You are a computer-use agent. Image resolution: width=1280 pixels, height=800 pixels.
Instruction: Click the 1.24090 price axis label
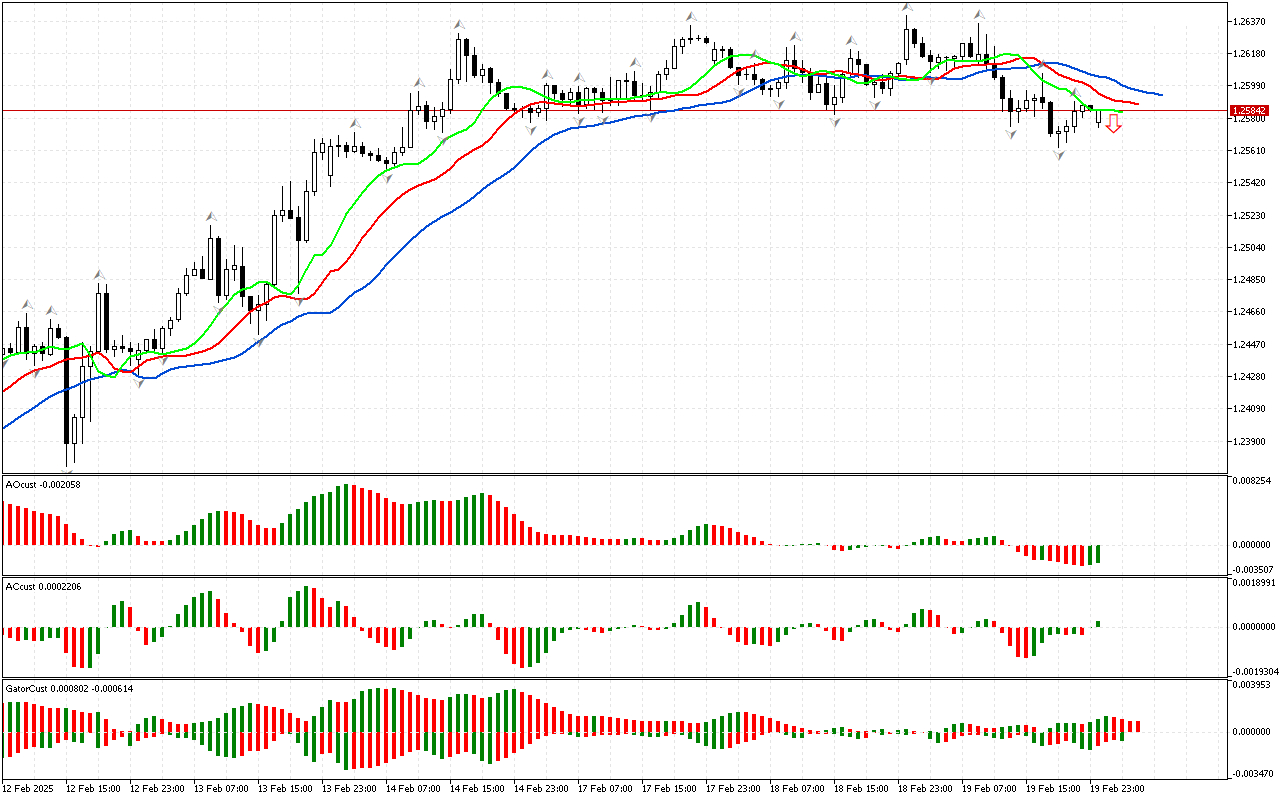(x=1250, y=409)
